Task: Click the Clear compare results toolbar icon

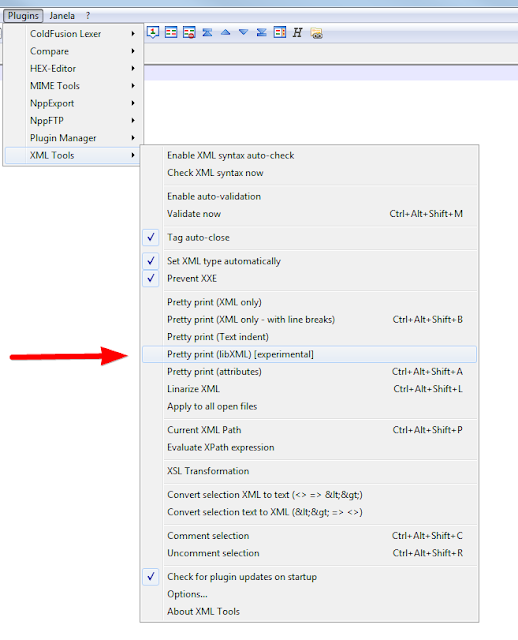Action: tap(189, 32)
